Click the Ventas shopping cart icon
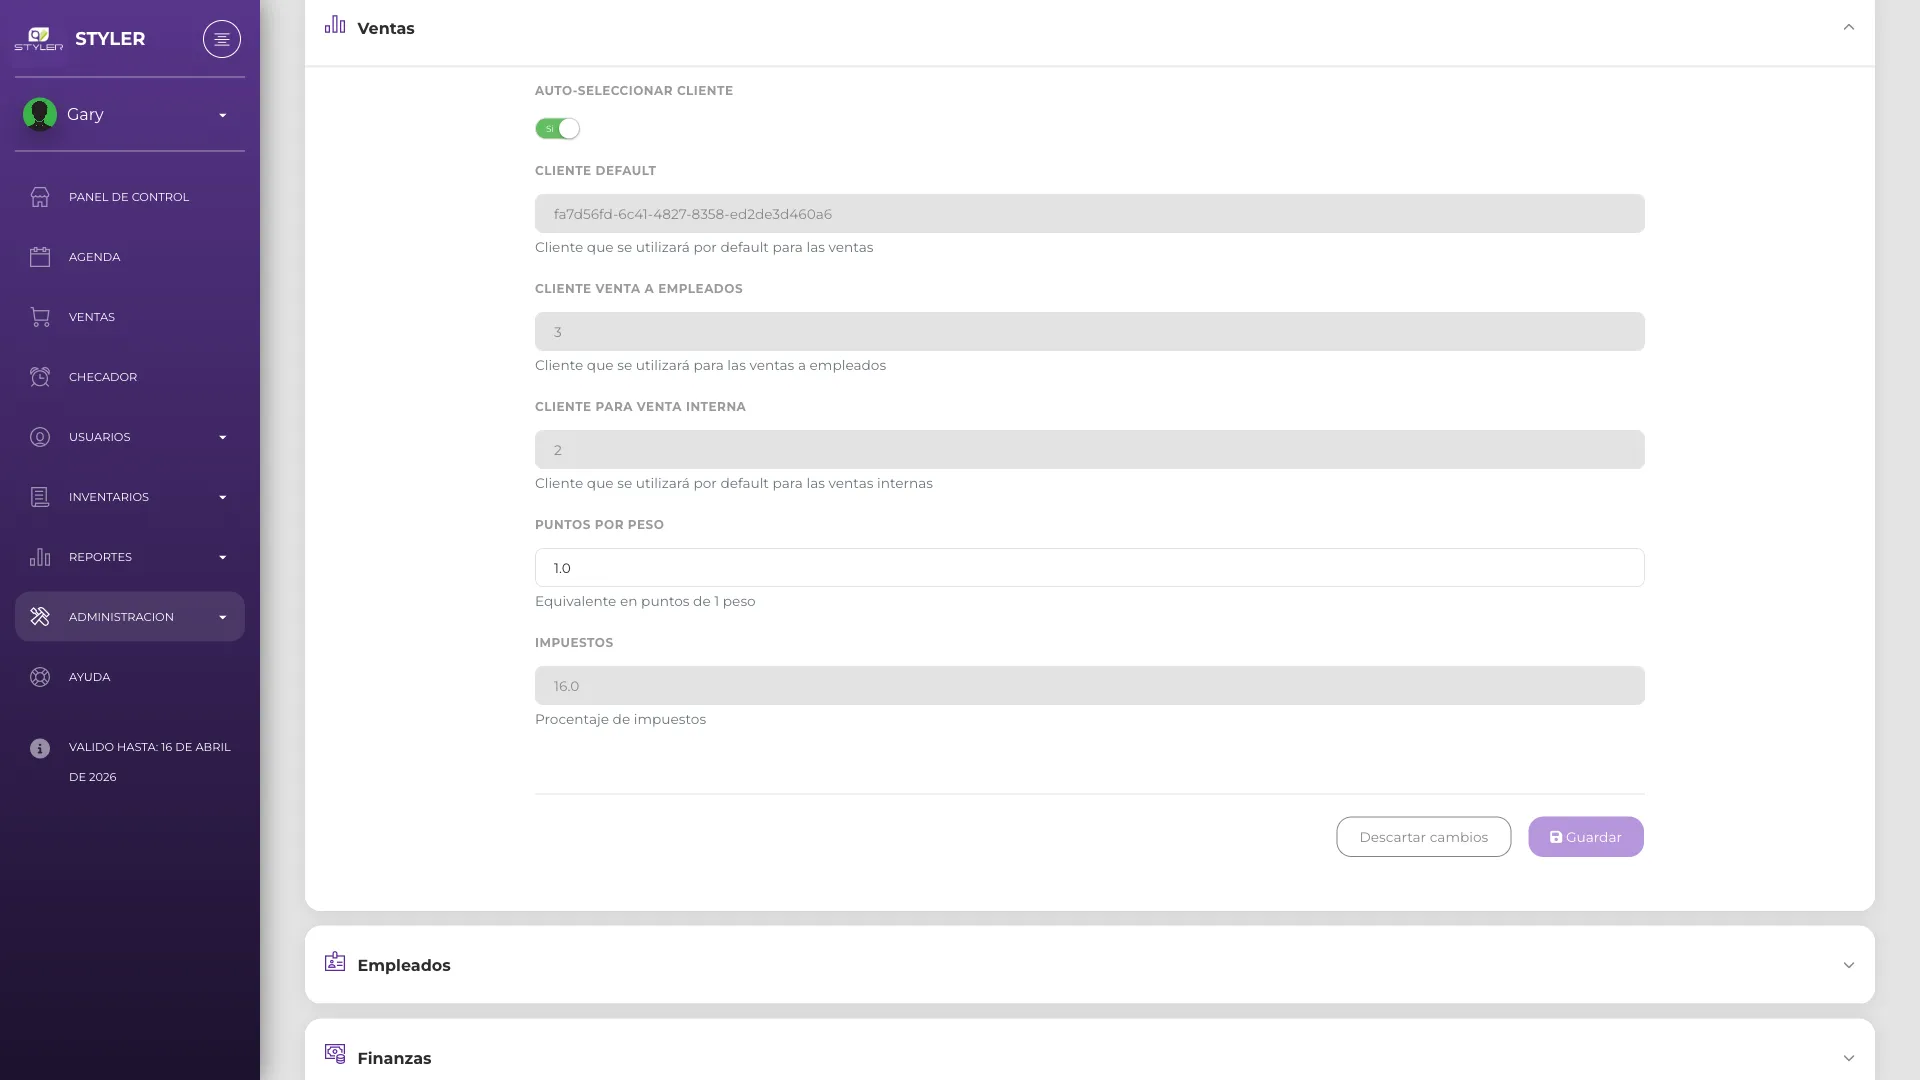 click(40, 317)
